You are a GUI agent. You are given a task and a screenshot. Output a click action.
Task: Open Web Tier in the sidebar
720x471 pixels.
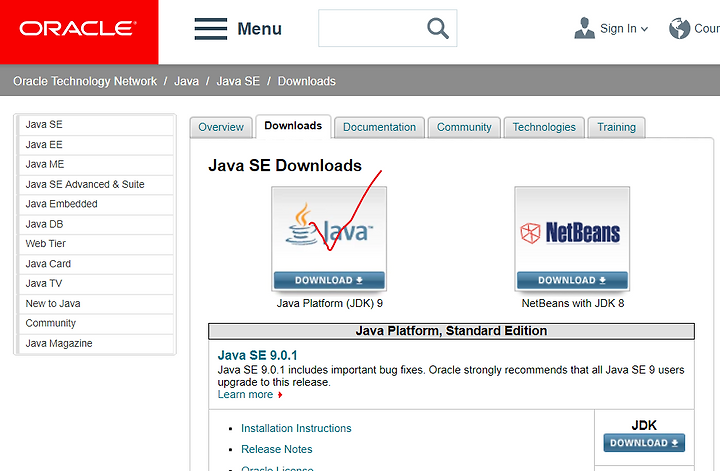tap(95, 244)
